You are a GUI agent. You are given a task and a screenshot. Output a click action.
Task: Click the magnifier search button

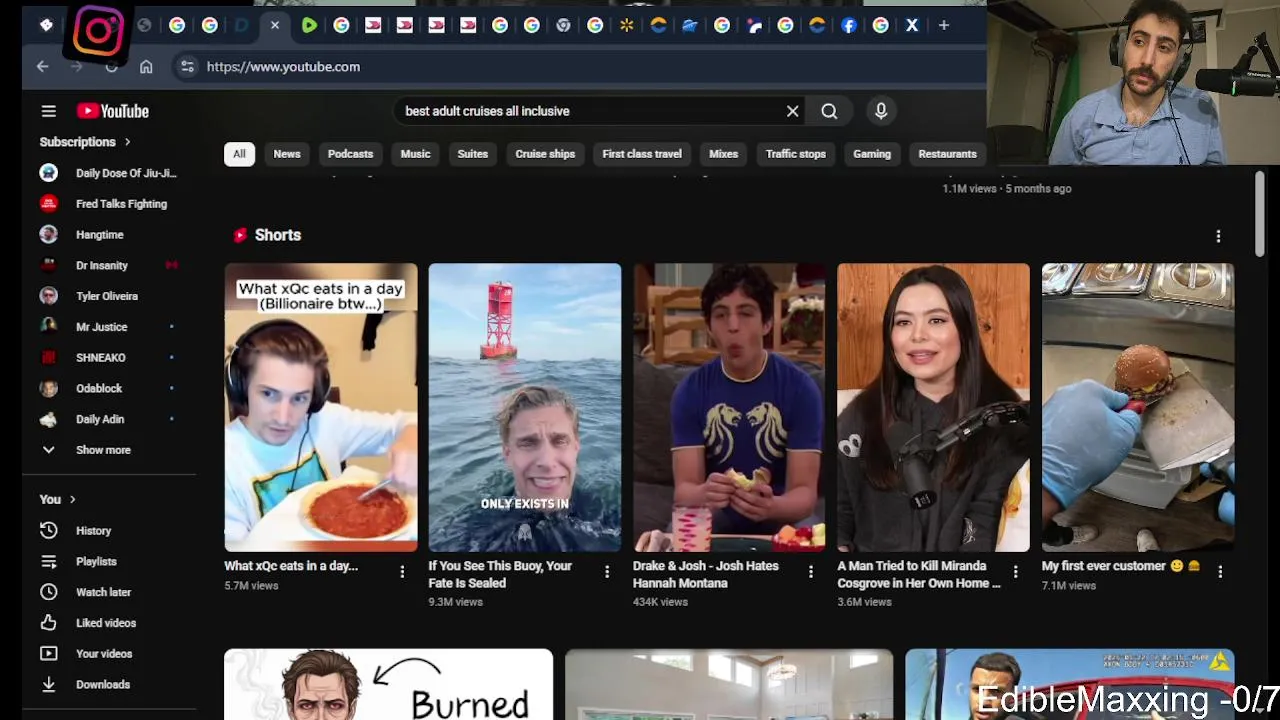[x=829, y=111]
